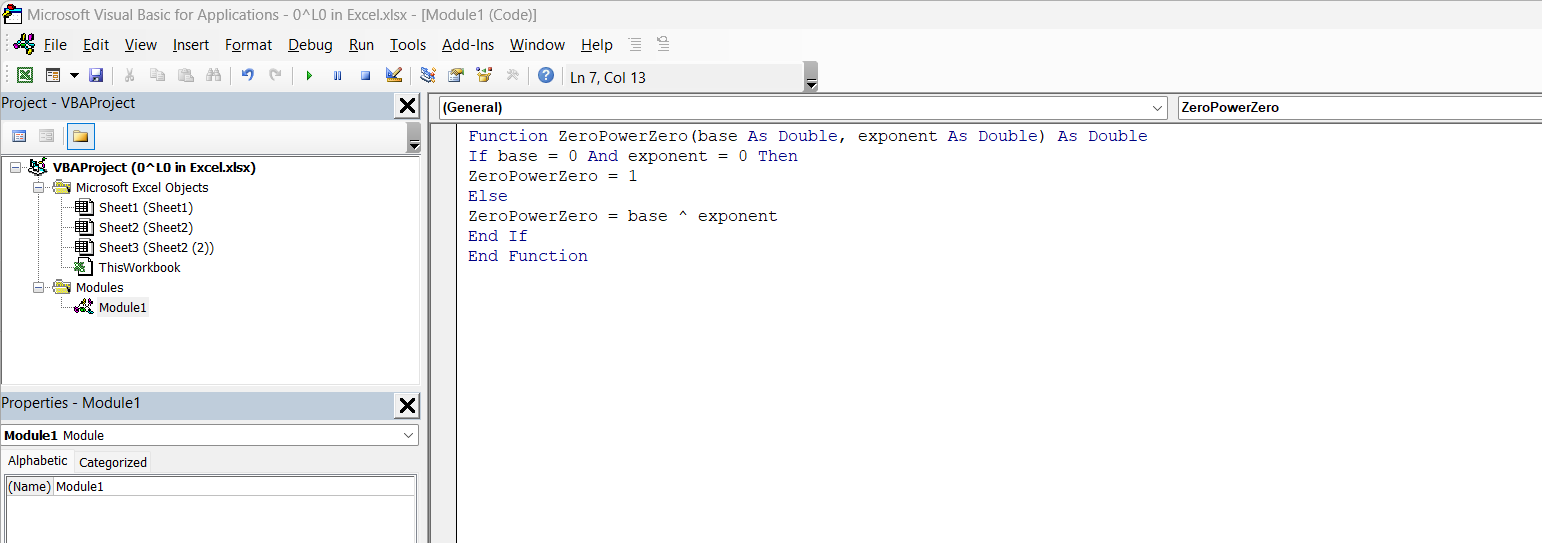Image resolution: width=1542 pixels, height=543 pixels.
Task: Click View Object in Project Explorer
Action: pos(46,136)
